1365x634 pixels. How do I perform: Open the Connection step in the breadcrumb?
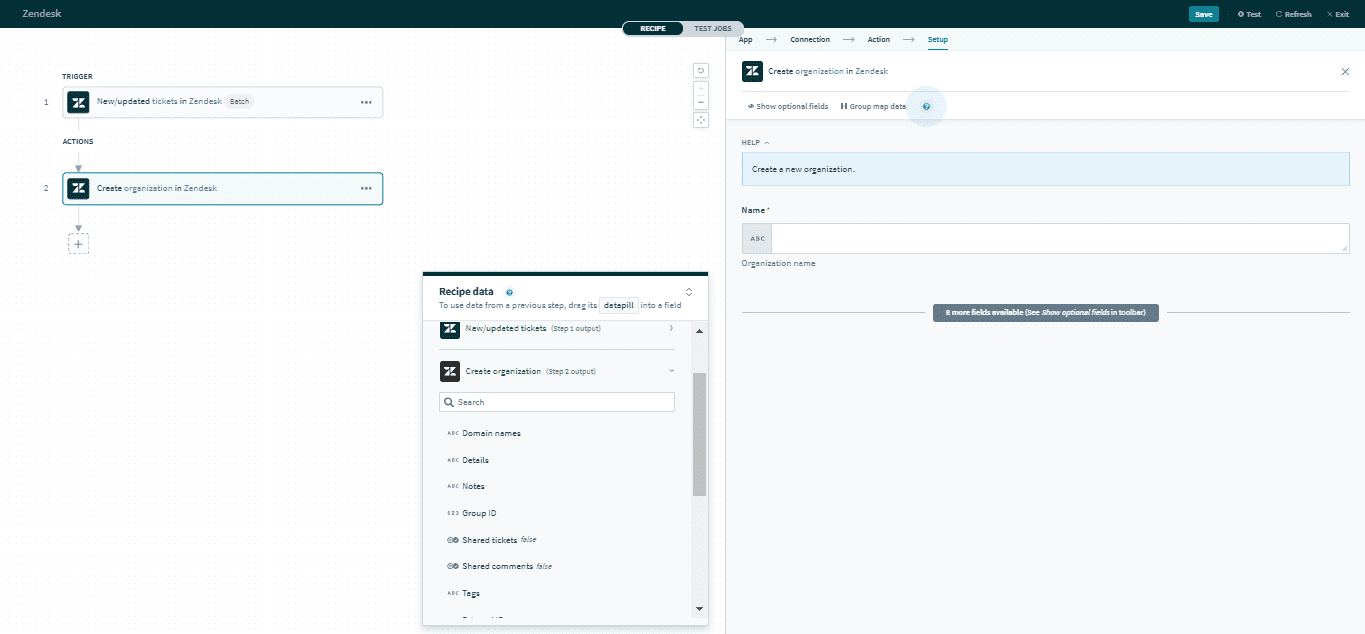tap(810, 38)
